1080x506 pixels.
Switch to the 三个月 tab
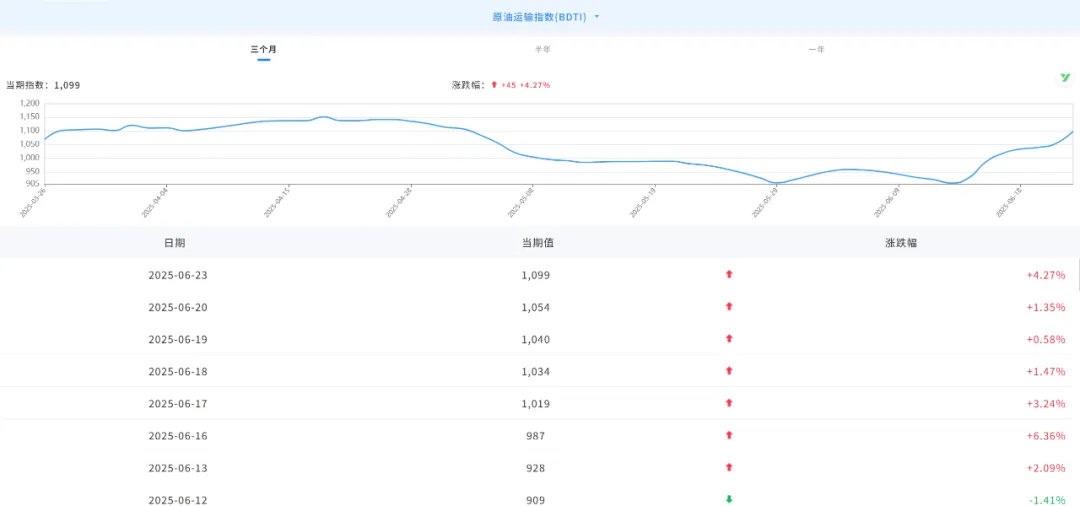tap(263, 49)
